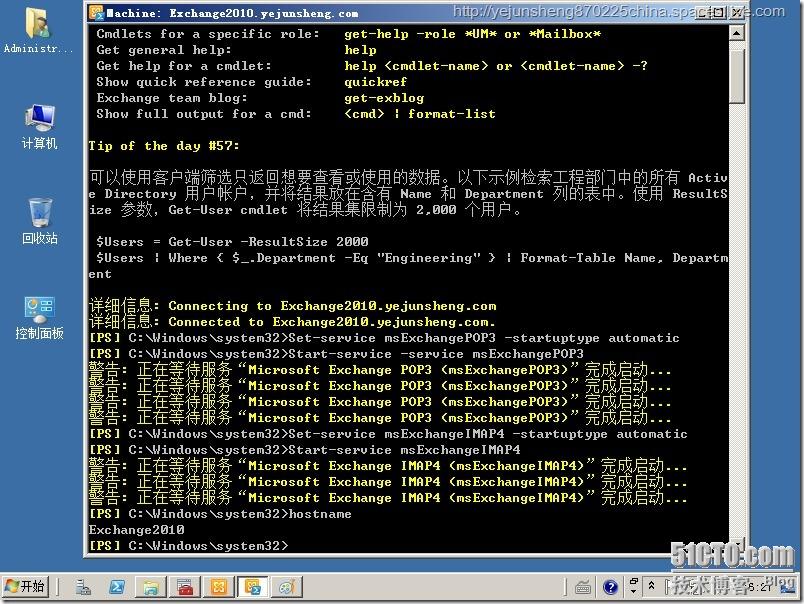
Task: Click the keyboard language bar icon
Action: (x=582, y=587)
